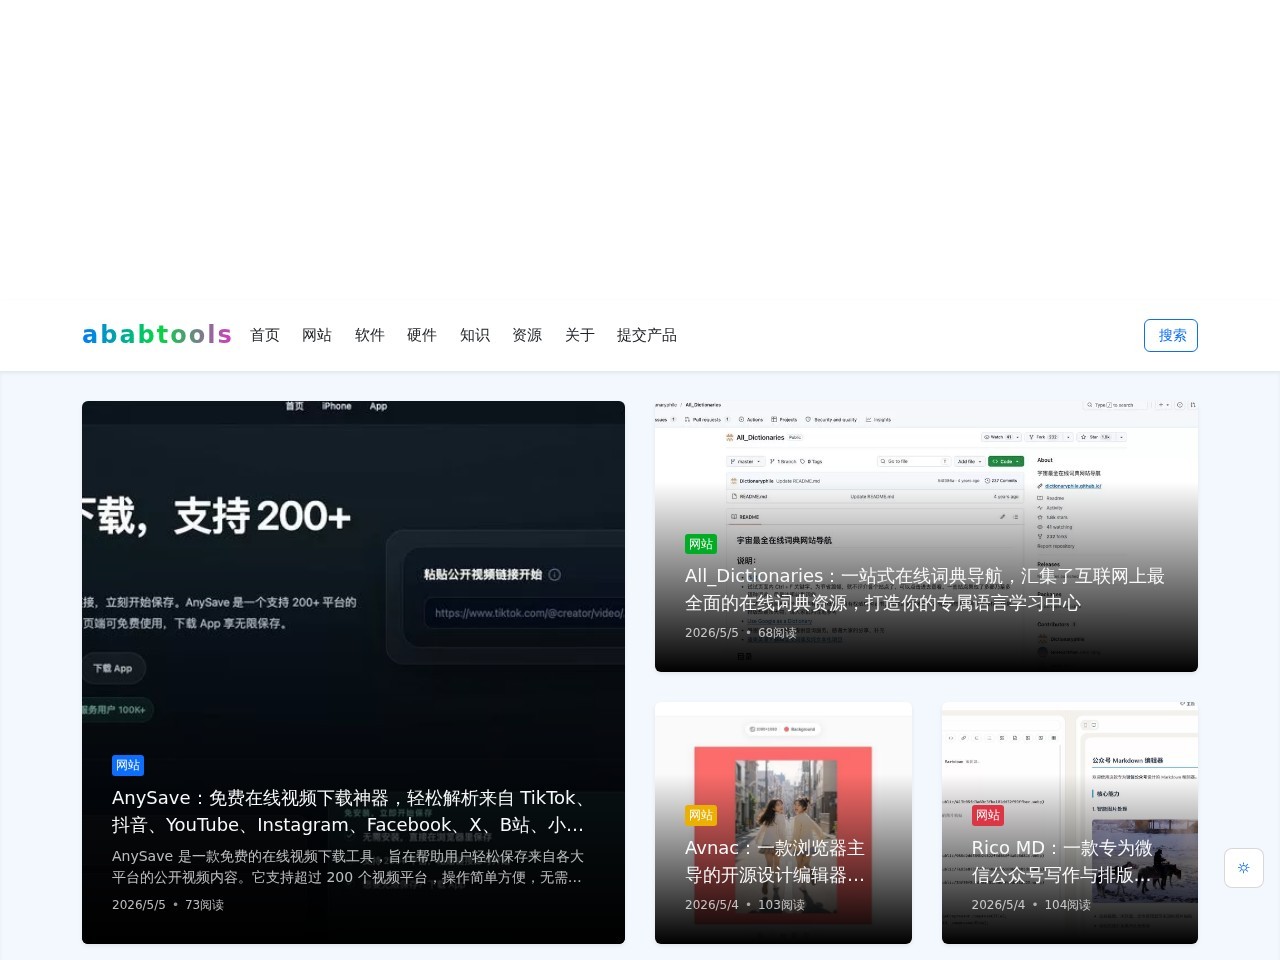Open the 关于 page
The width and height of the screenshot is (1280, 960).
(x=580, y=335)
